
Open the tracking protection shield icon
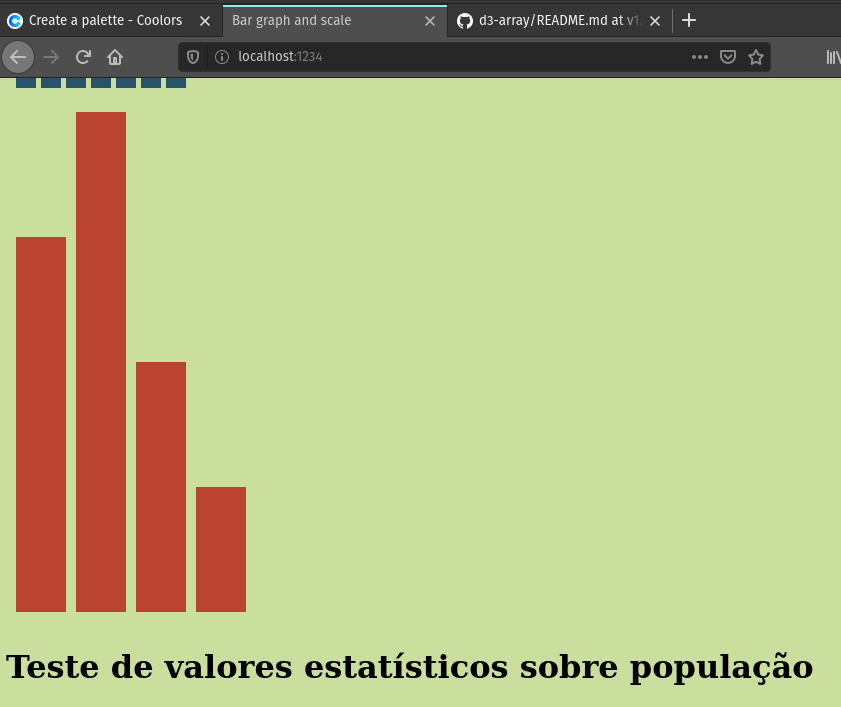coord(193,57)
